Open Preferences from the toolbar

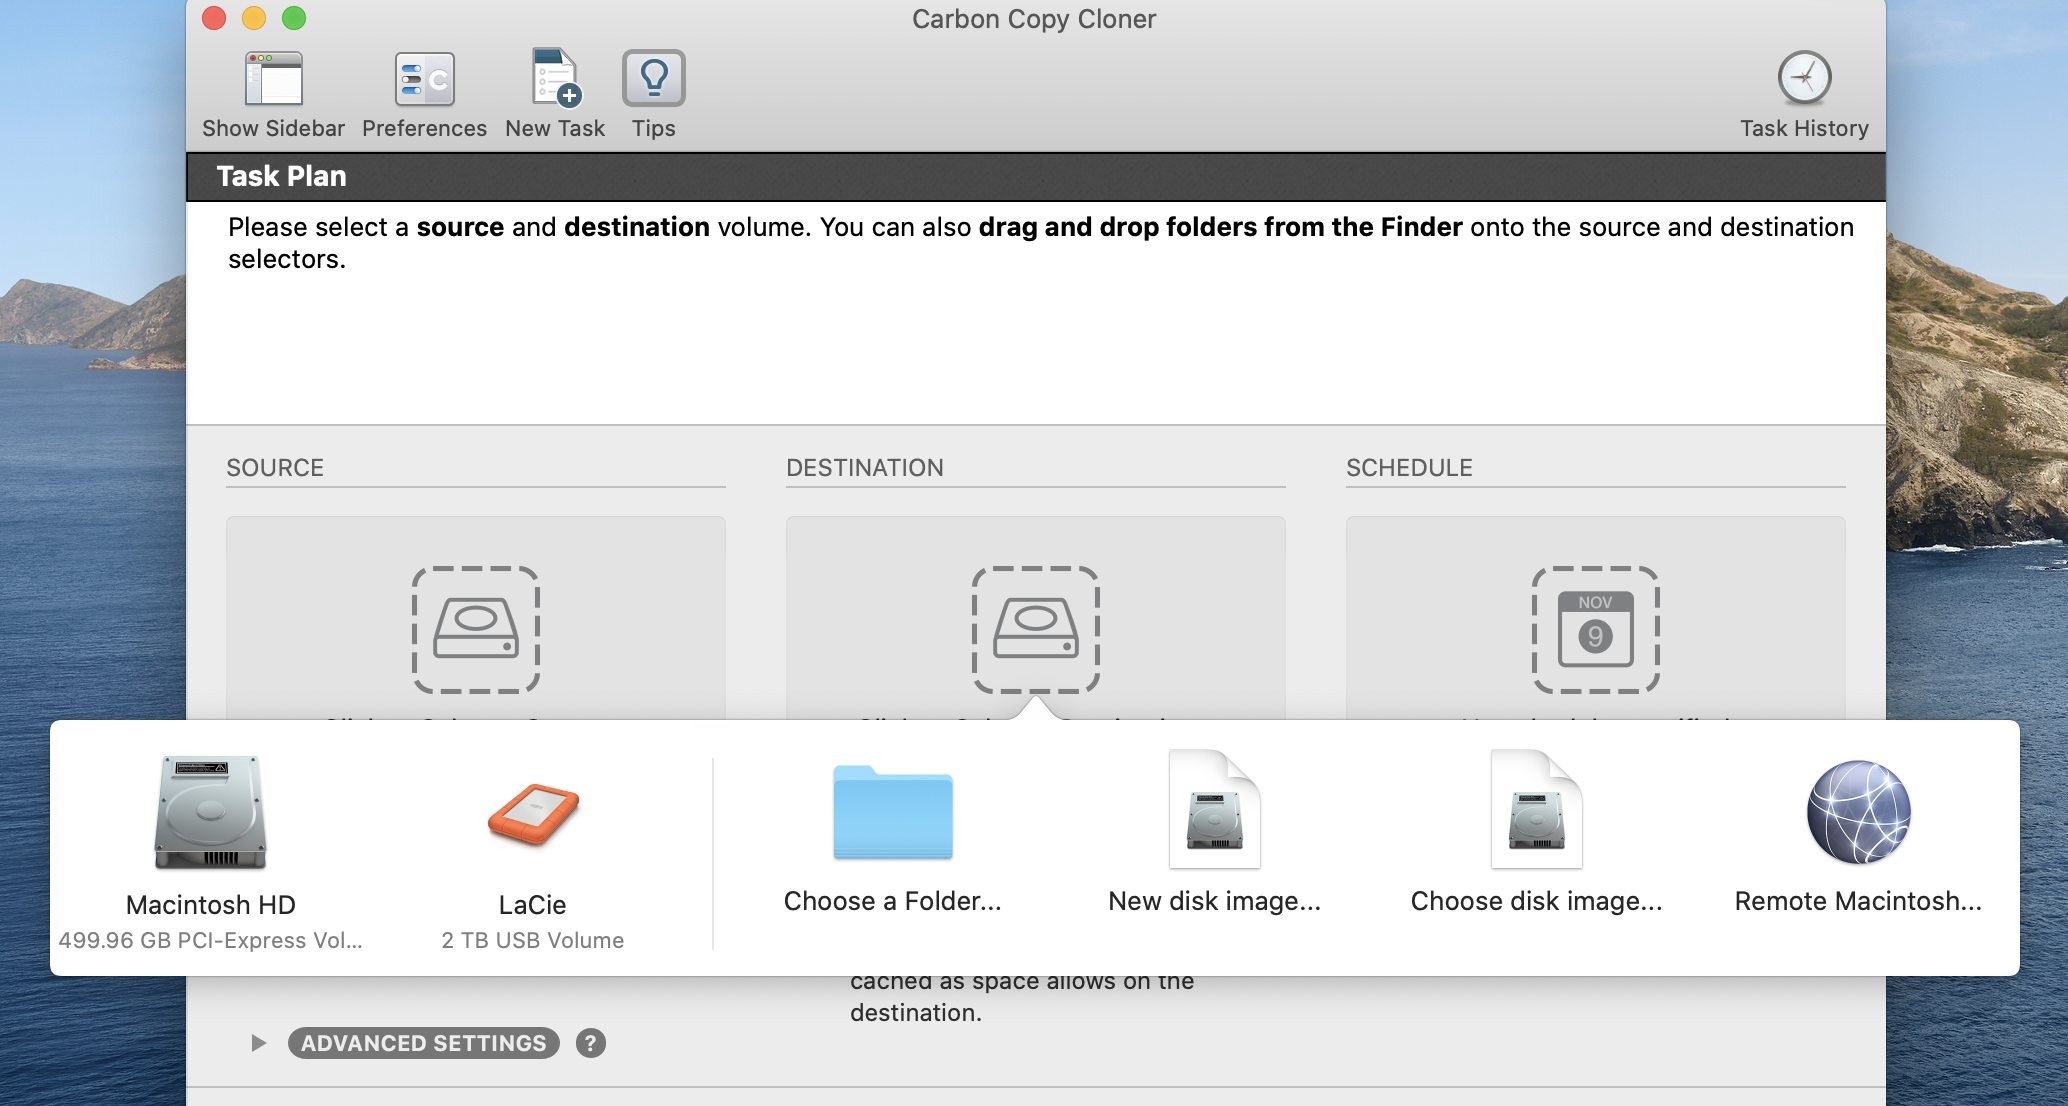point(424,79)
